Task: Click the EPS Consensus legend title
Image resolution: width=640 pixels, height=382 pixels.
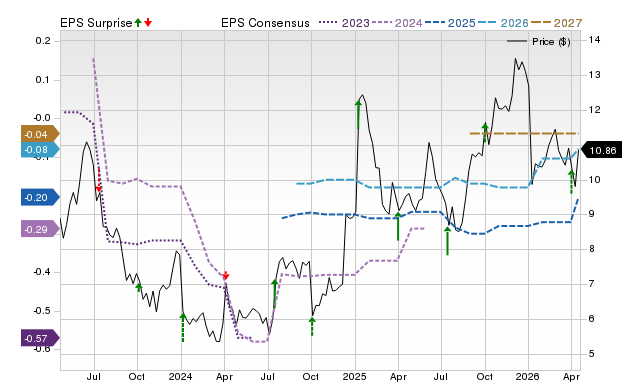Action: pos(265,23)
